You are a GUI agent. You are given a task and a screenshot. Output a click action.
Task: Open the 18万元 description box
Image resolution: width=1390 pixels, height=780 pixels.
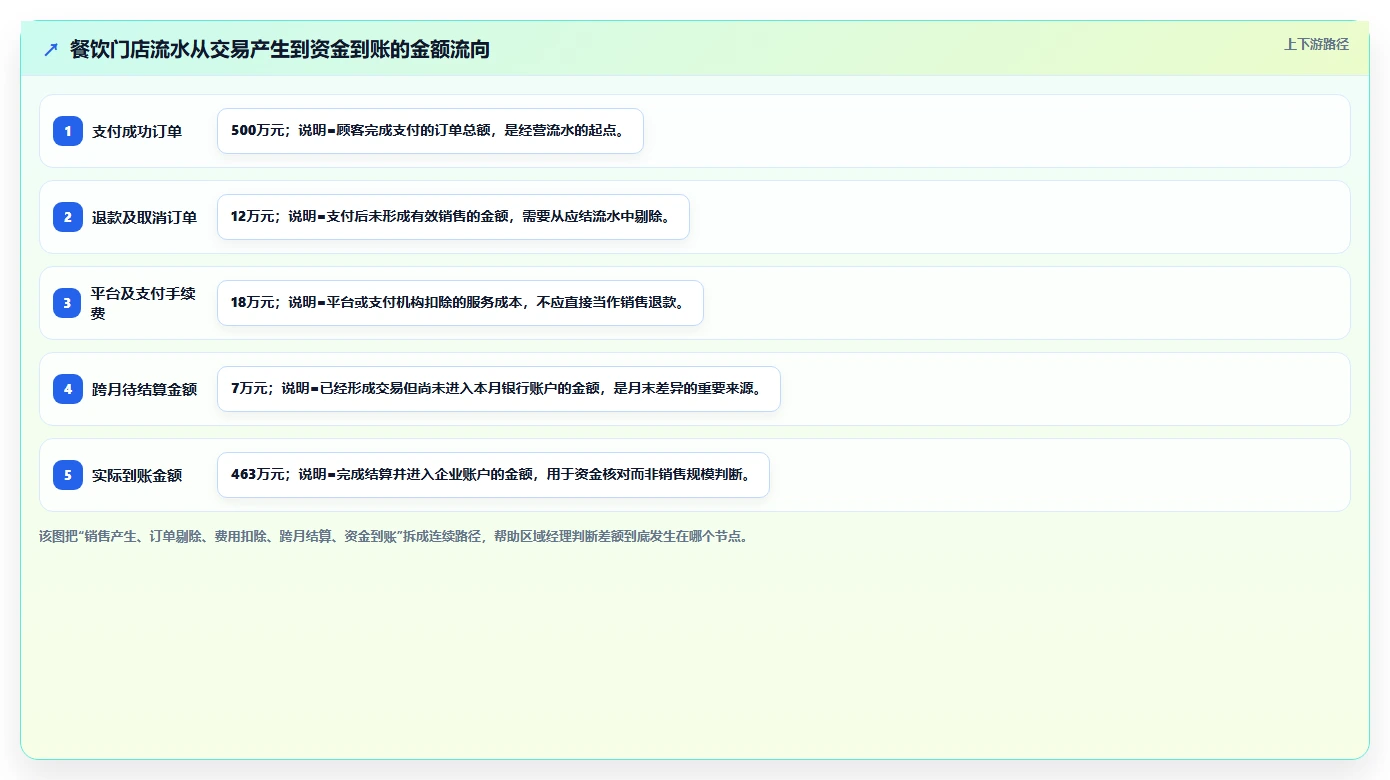tap(460, 303)
